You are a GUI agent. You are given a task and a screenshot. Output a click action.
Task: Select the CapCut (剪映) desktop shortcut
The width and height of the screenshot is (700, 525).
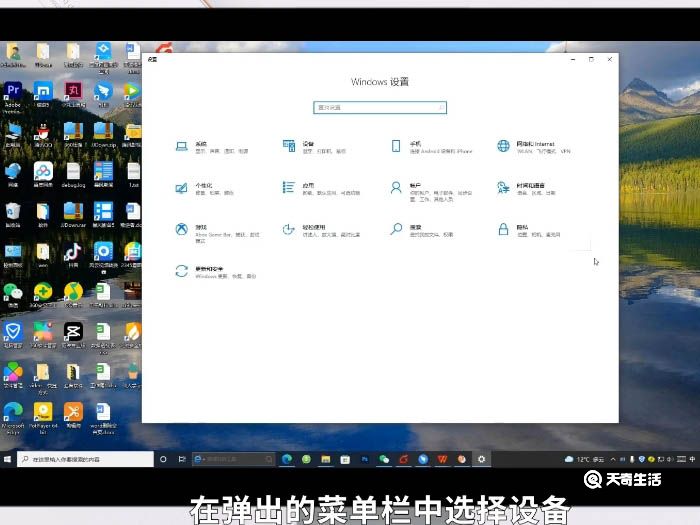pos(73,335)
